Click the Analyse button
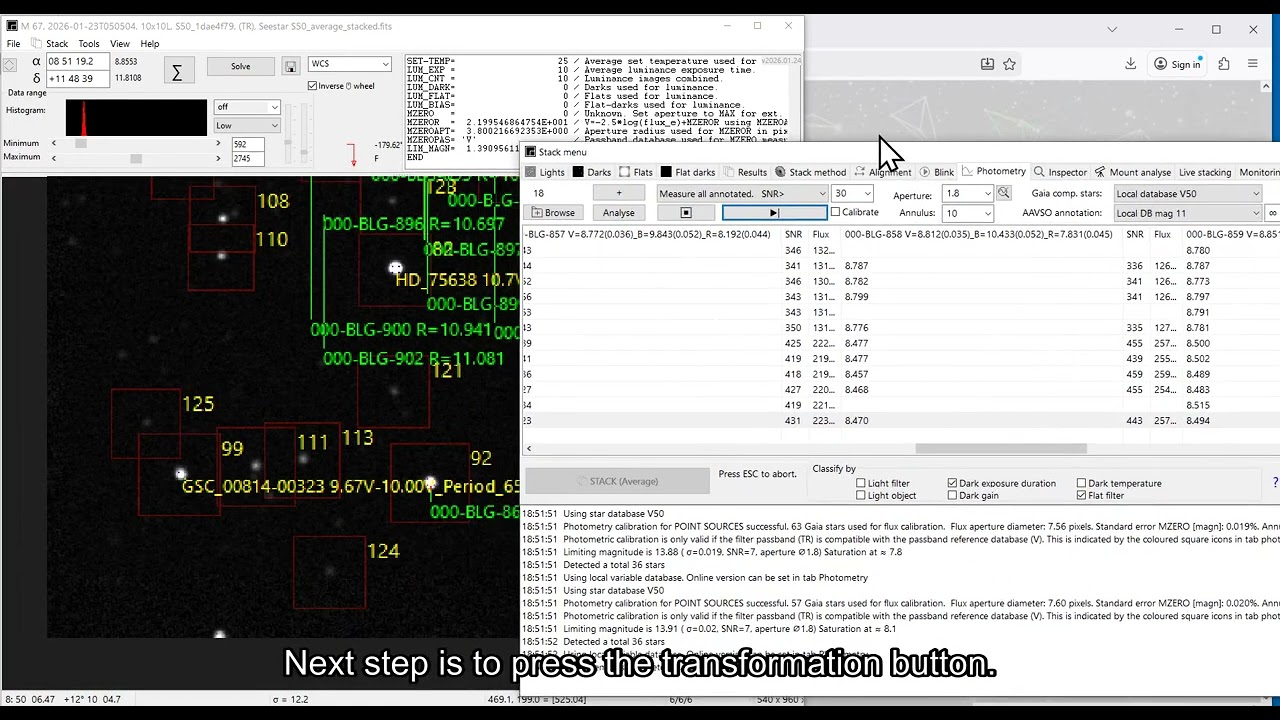The height and width of the screenshot is (720, 1280). pyautogui.click(x=619, y=213)
